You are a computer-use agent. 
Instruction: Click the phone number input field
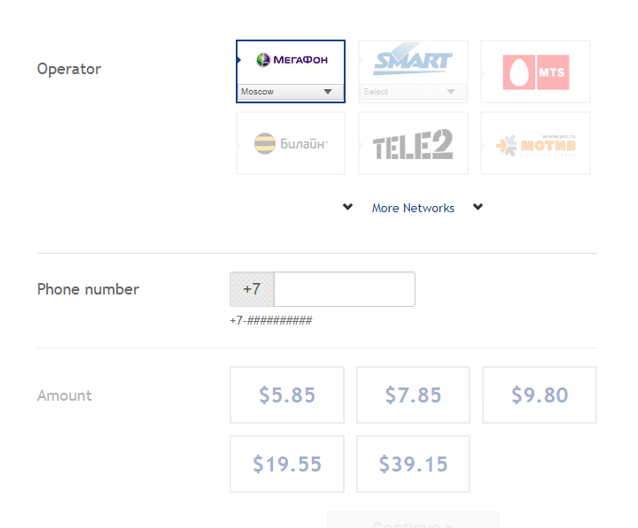point(344,290)
